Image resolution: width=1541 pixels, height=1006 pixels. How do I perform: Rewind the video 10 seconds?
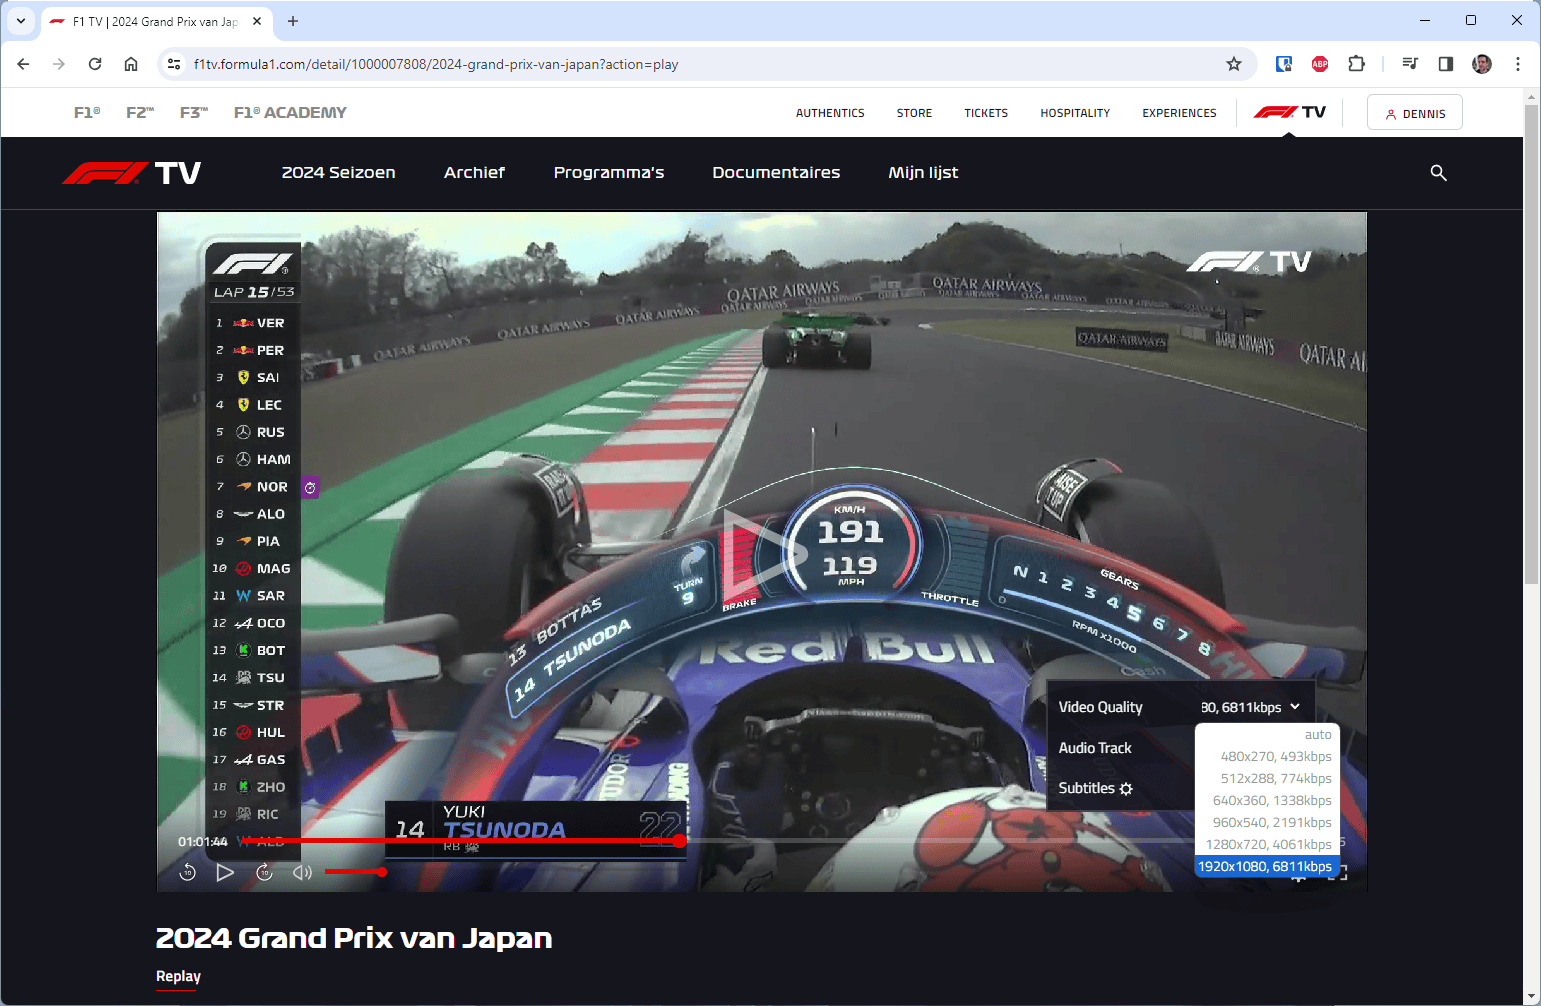(187, 873)
